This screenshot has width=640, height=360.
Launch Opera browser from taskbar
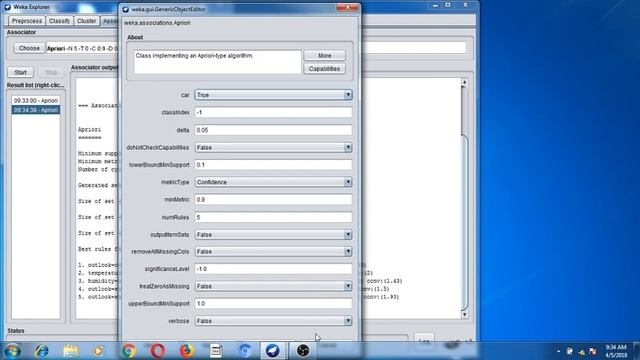click(x=158, y=351)
